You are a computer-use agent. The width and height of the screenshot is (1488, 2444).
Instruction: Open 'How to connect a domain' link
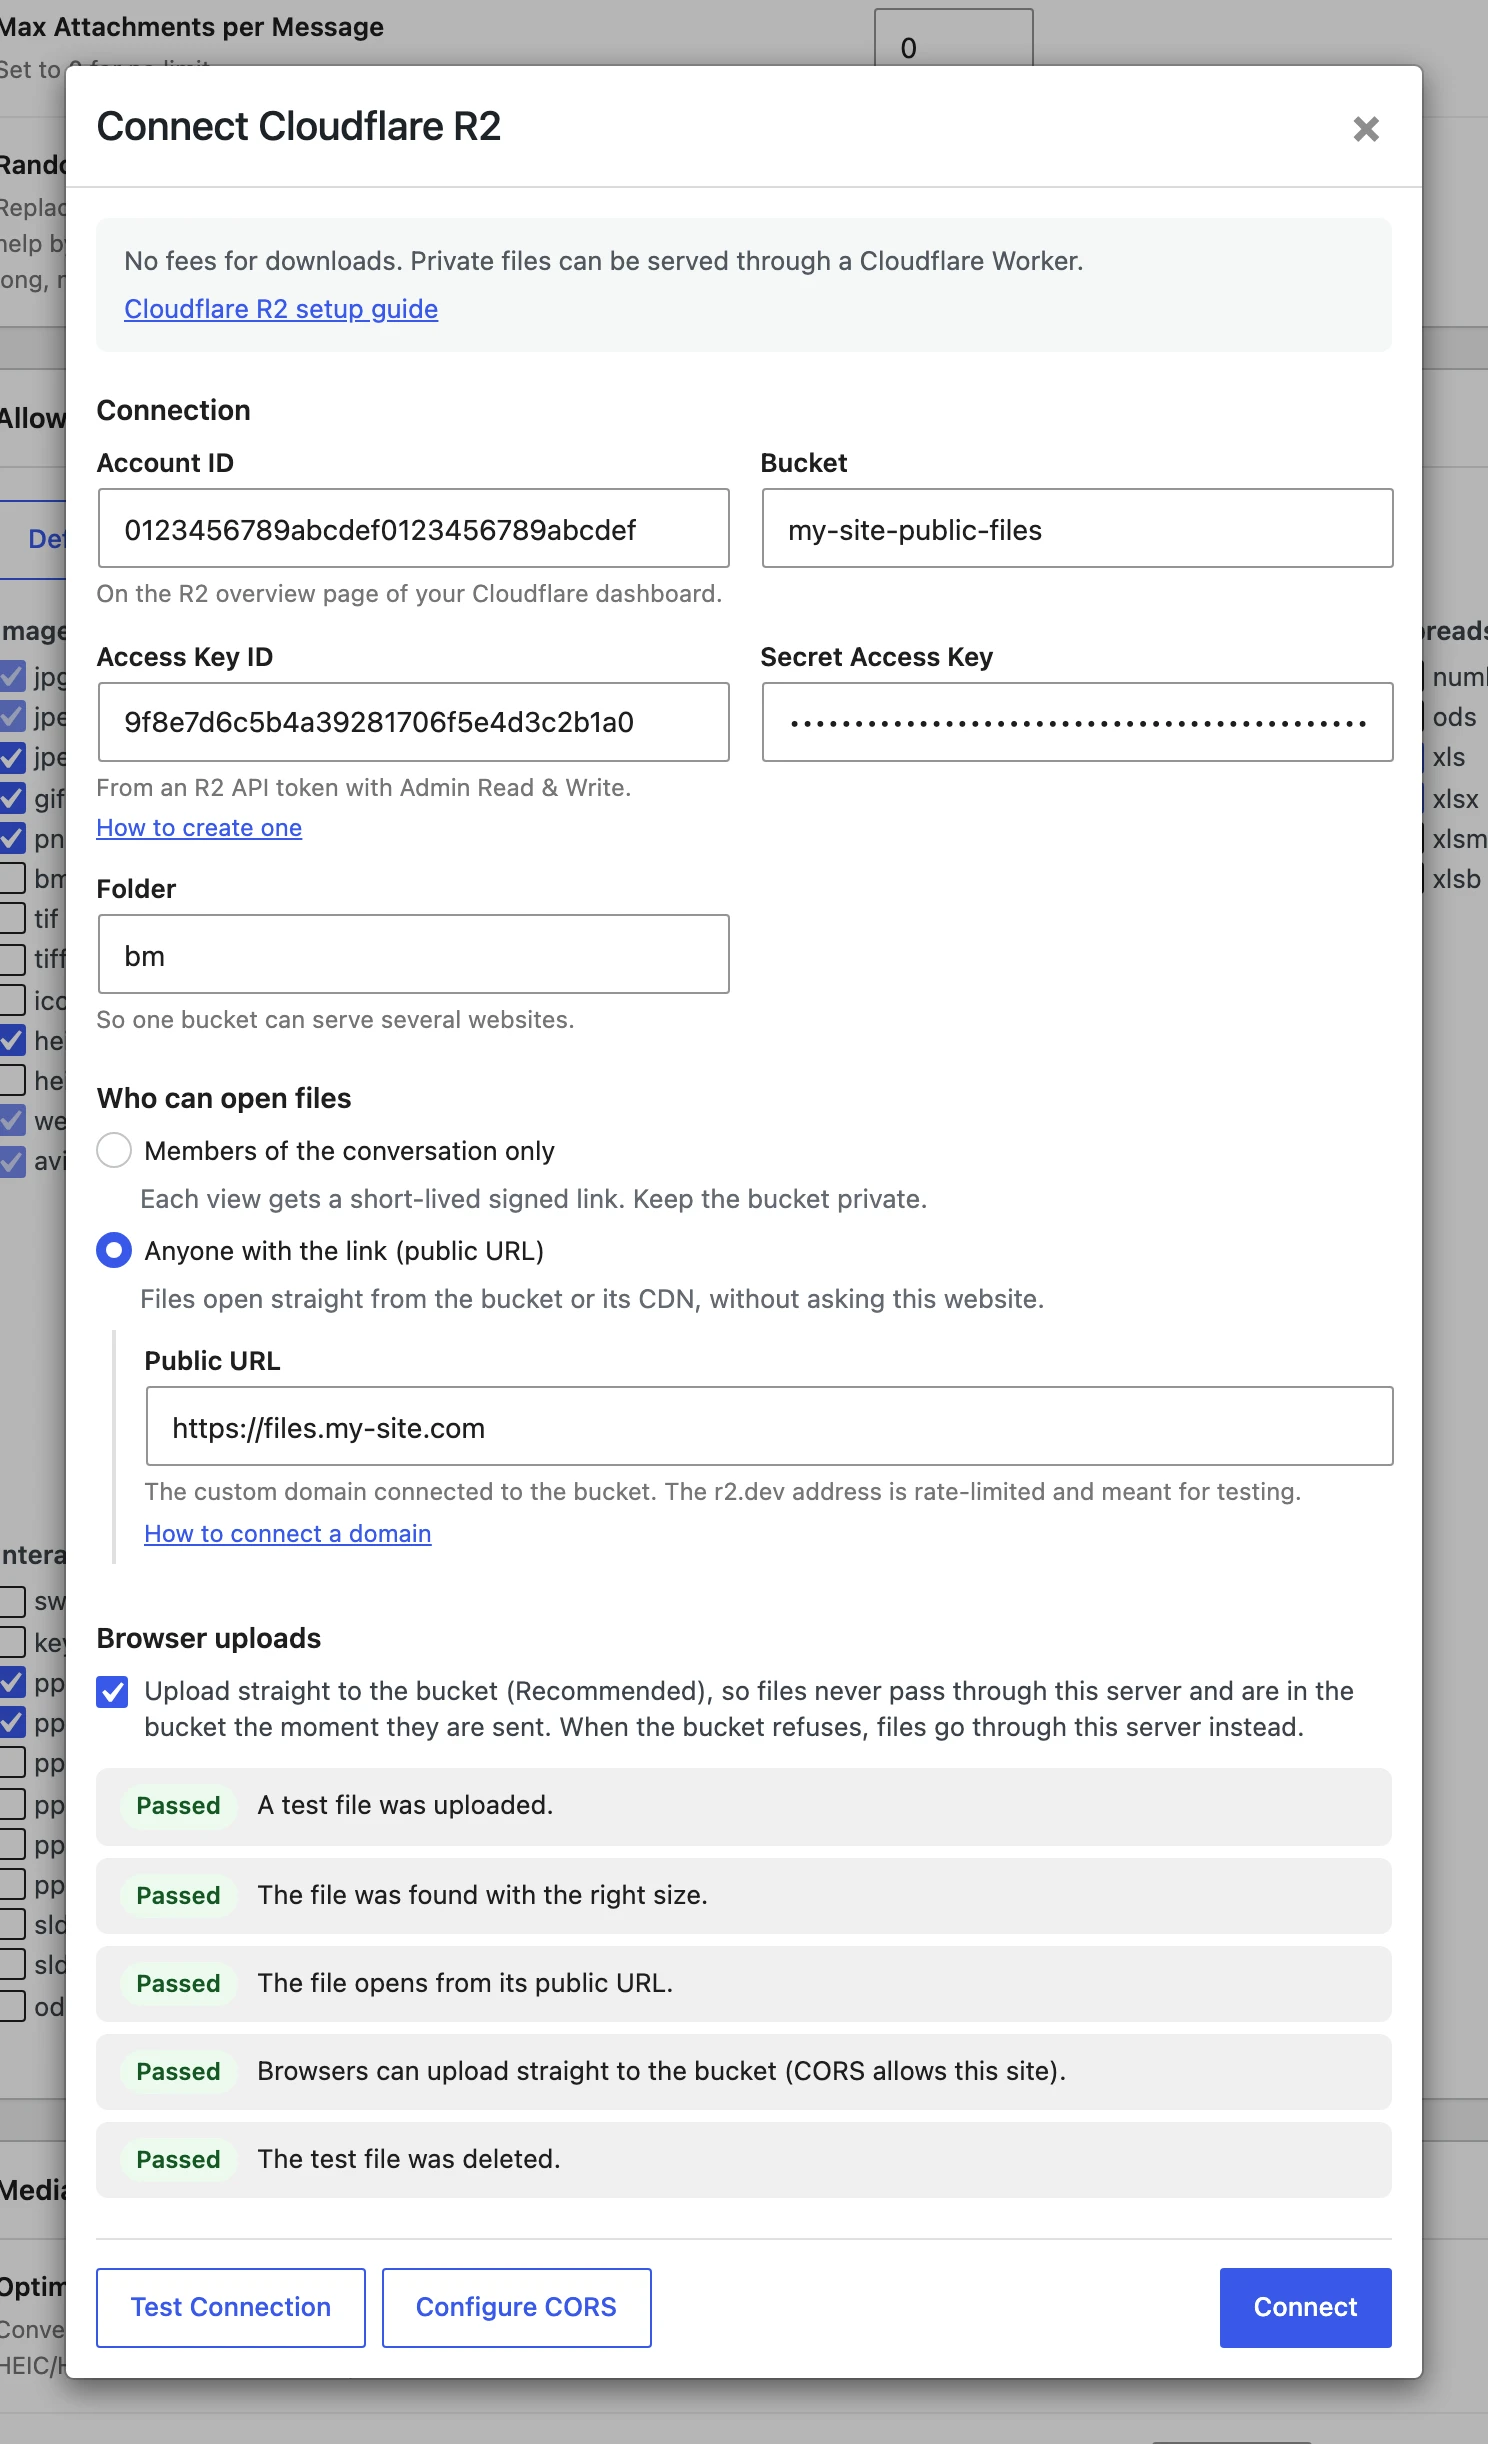(x=288, y=1534)
